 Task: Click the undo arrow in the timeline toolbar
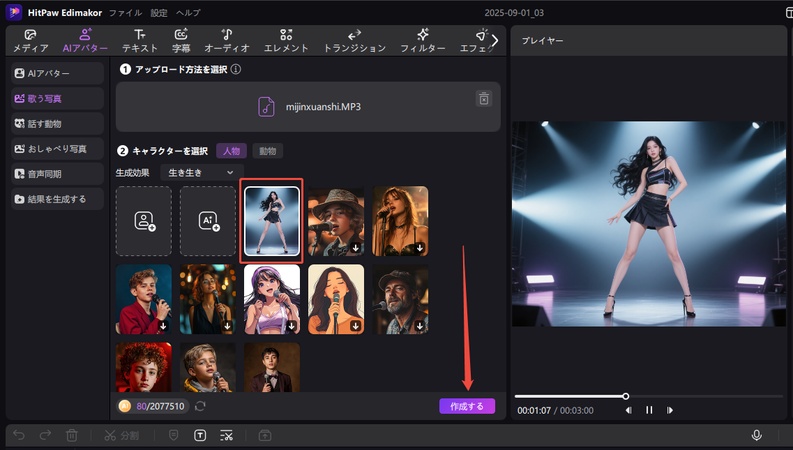click(19, 435)
